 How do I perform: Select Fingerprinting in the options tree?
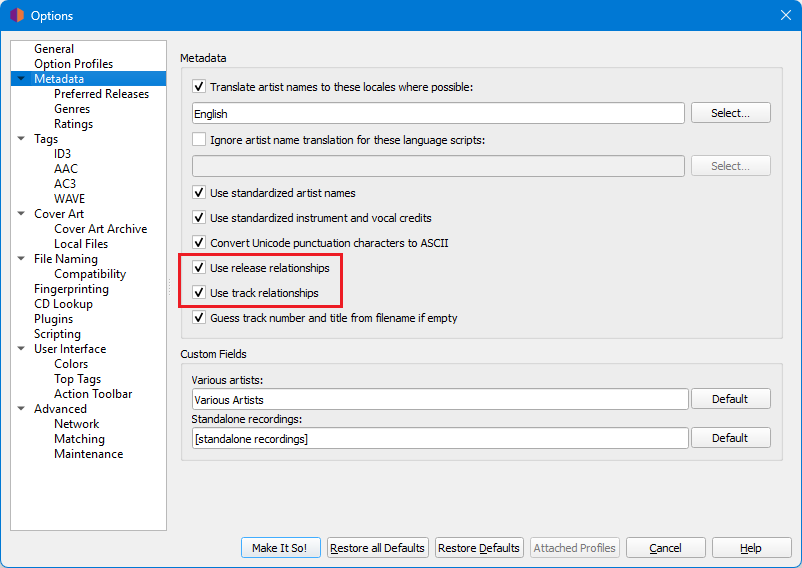71,289
